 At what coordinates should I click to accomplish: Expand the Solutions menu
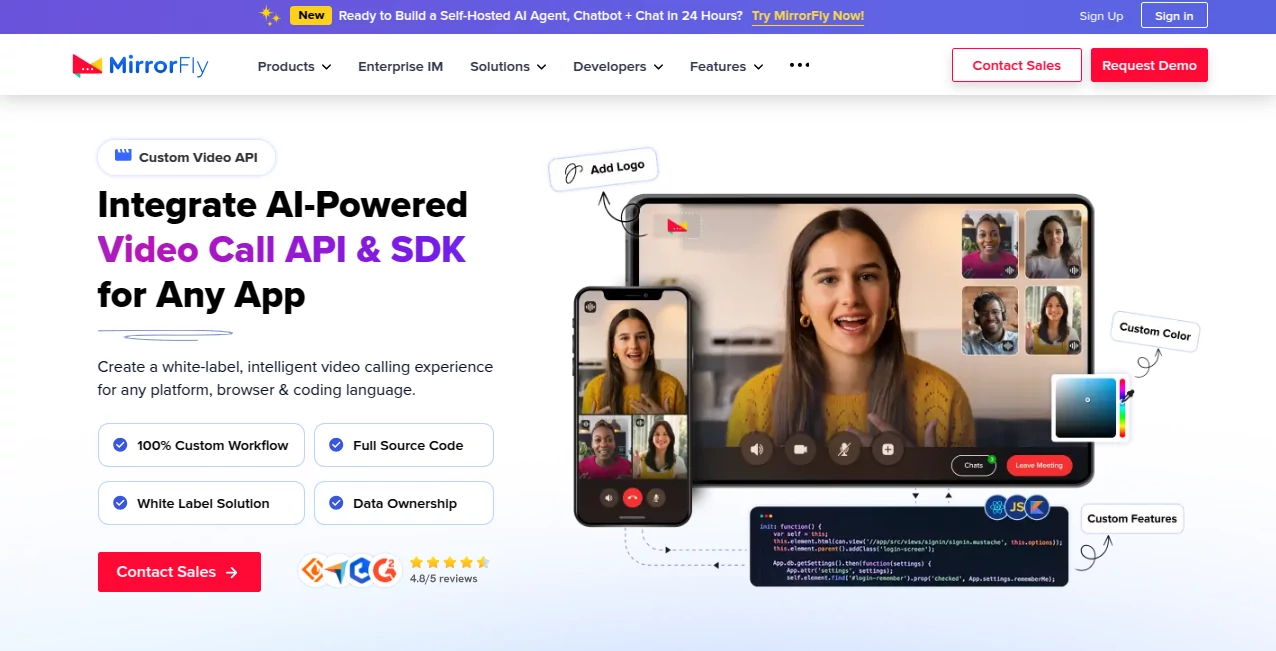click(507, 66)
